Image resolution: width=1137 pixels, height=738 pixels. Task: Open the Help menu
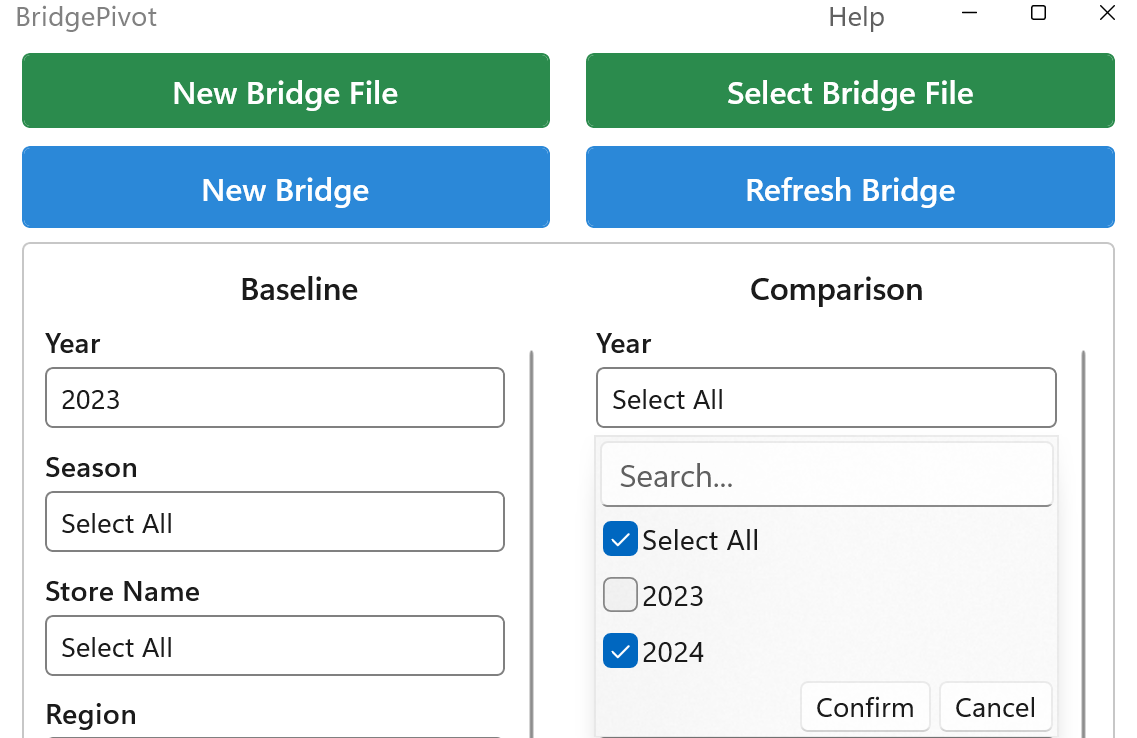tap(856, 16)
